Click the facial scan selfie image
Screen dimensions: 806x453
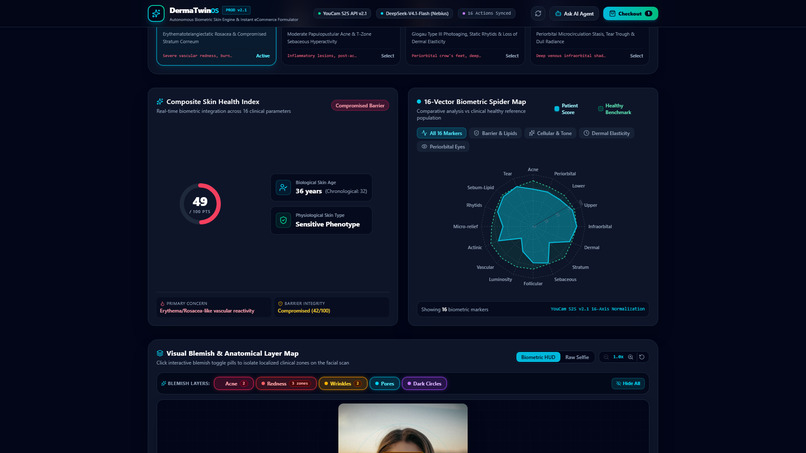pos(403,428)
